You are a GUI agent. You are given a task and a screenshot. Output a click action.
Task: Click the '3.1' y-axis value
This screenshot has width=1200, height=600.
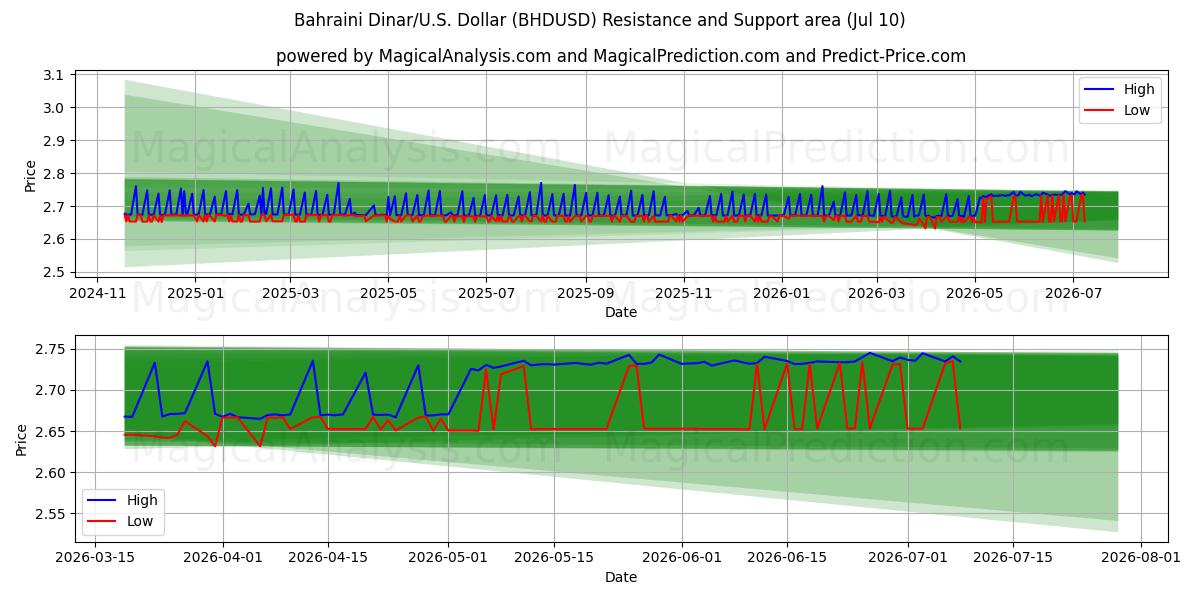coord(54,75)
